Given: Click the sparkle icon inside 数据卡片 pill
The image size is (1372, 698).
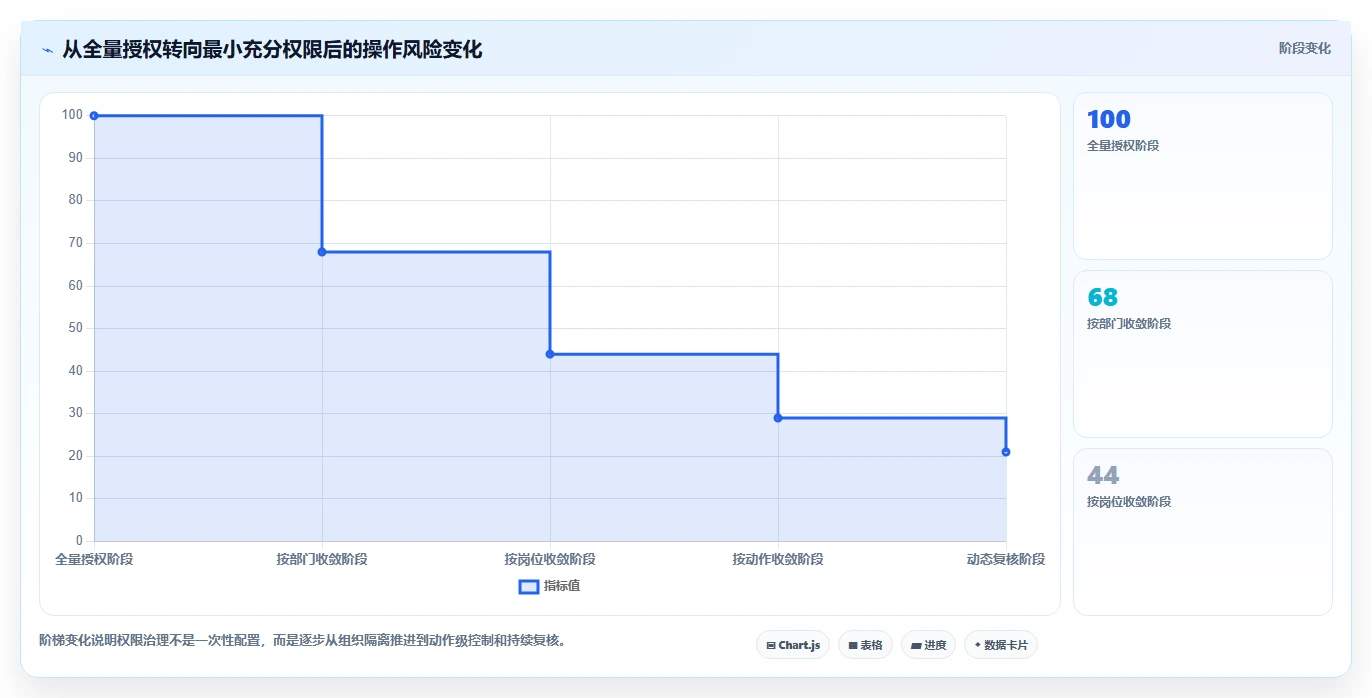Looking at the screenshot, I should [x=977, y=645].
